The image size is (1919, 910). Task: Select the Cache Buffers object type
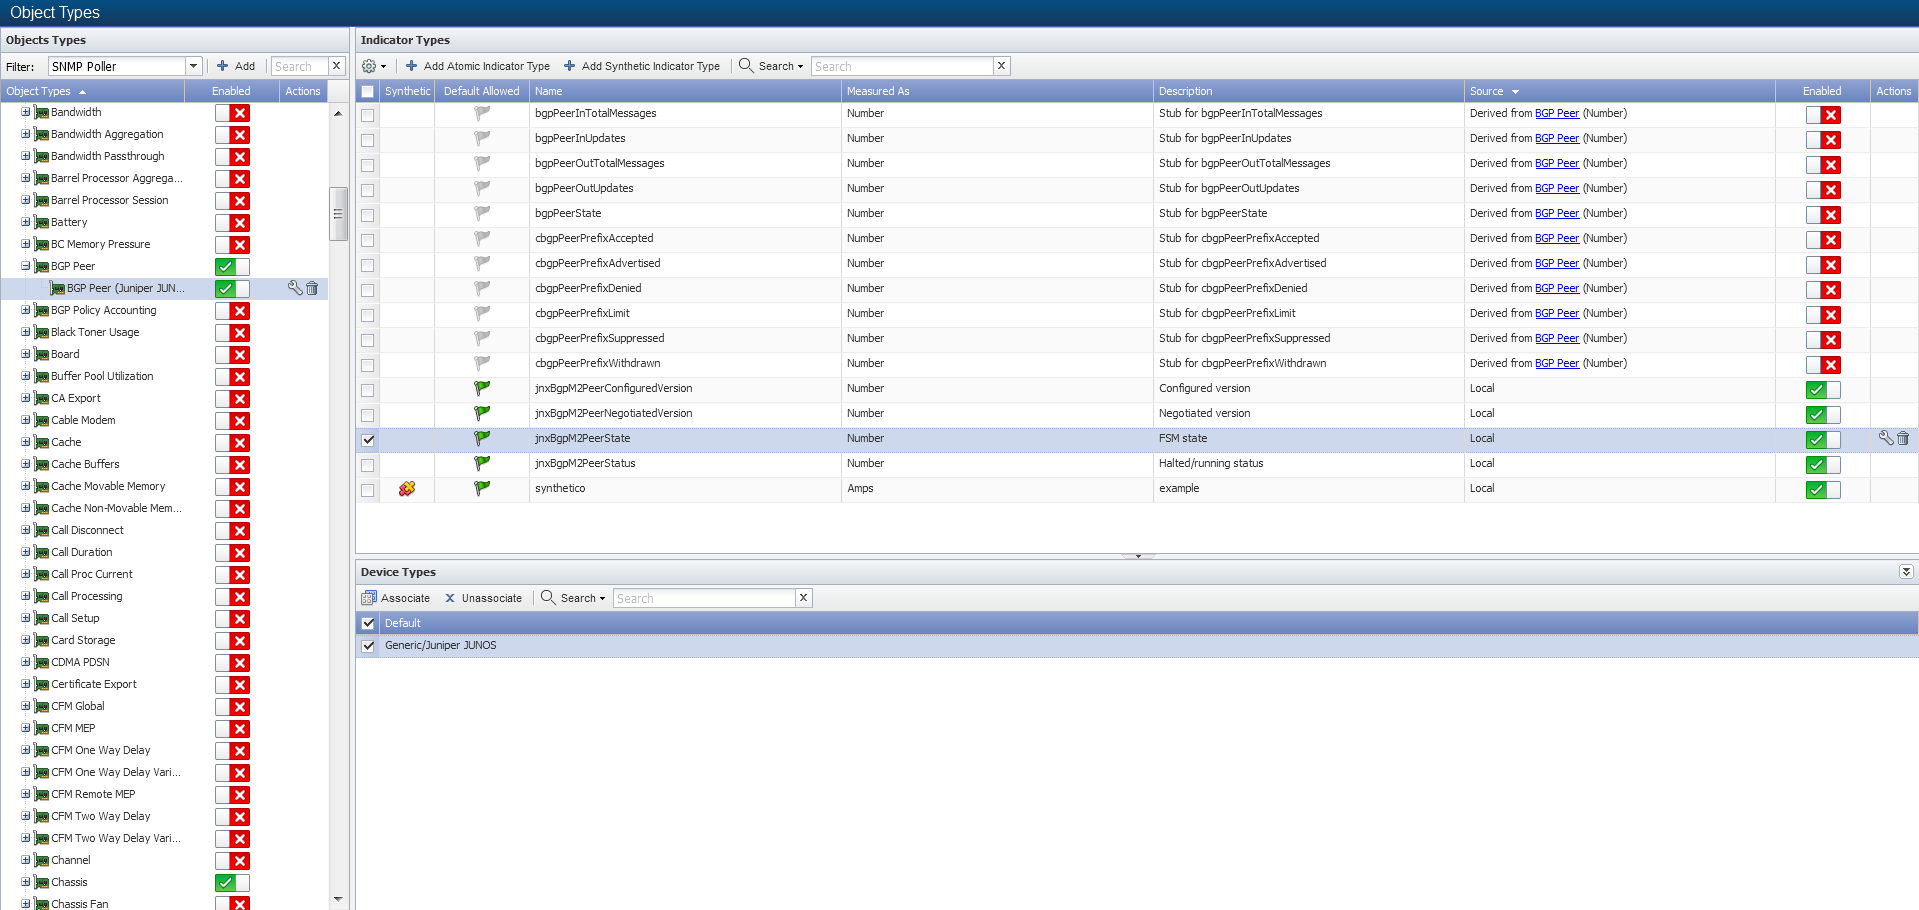[x=85, y=464]
